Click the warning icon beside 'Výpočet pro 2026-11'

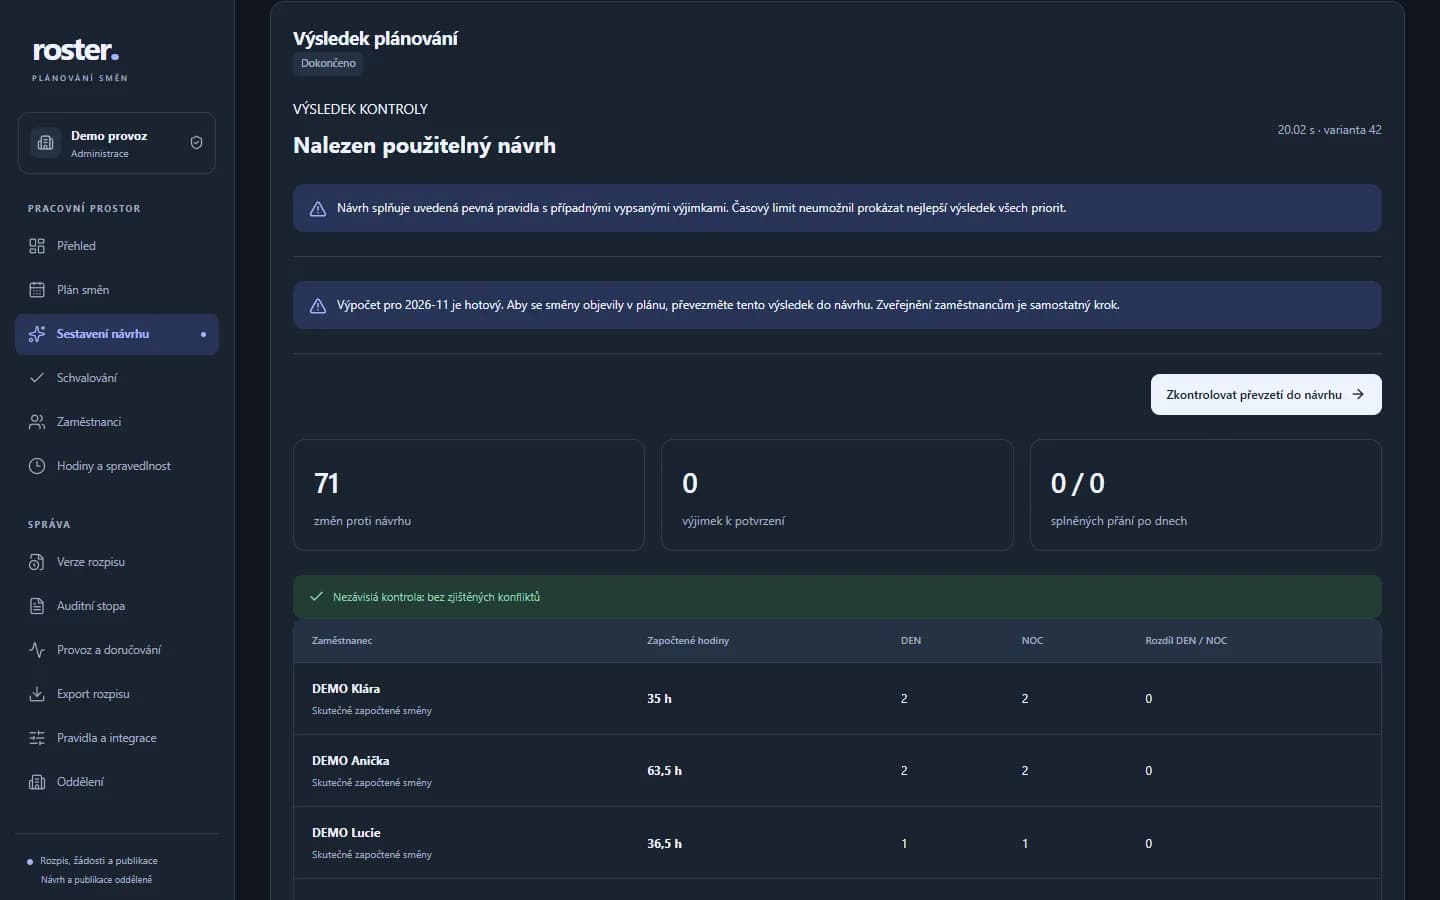(x=318, y=306)
